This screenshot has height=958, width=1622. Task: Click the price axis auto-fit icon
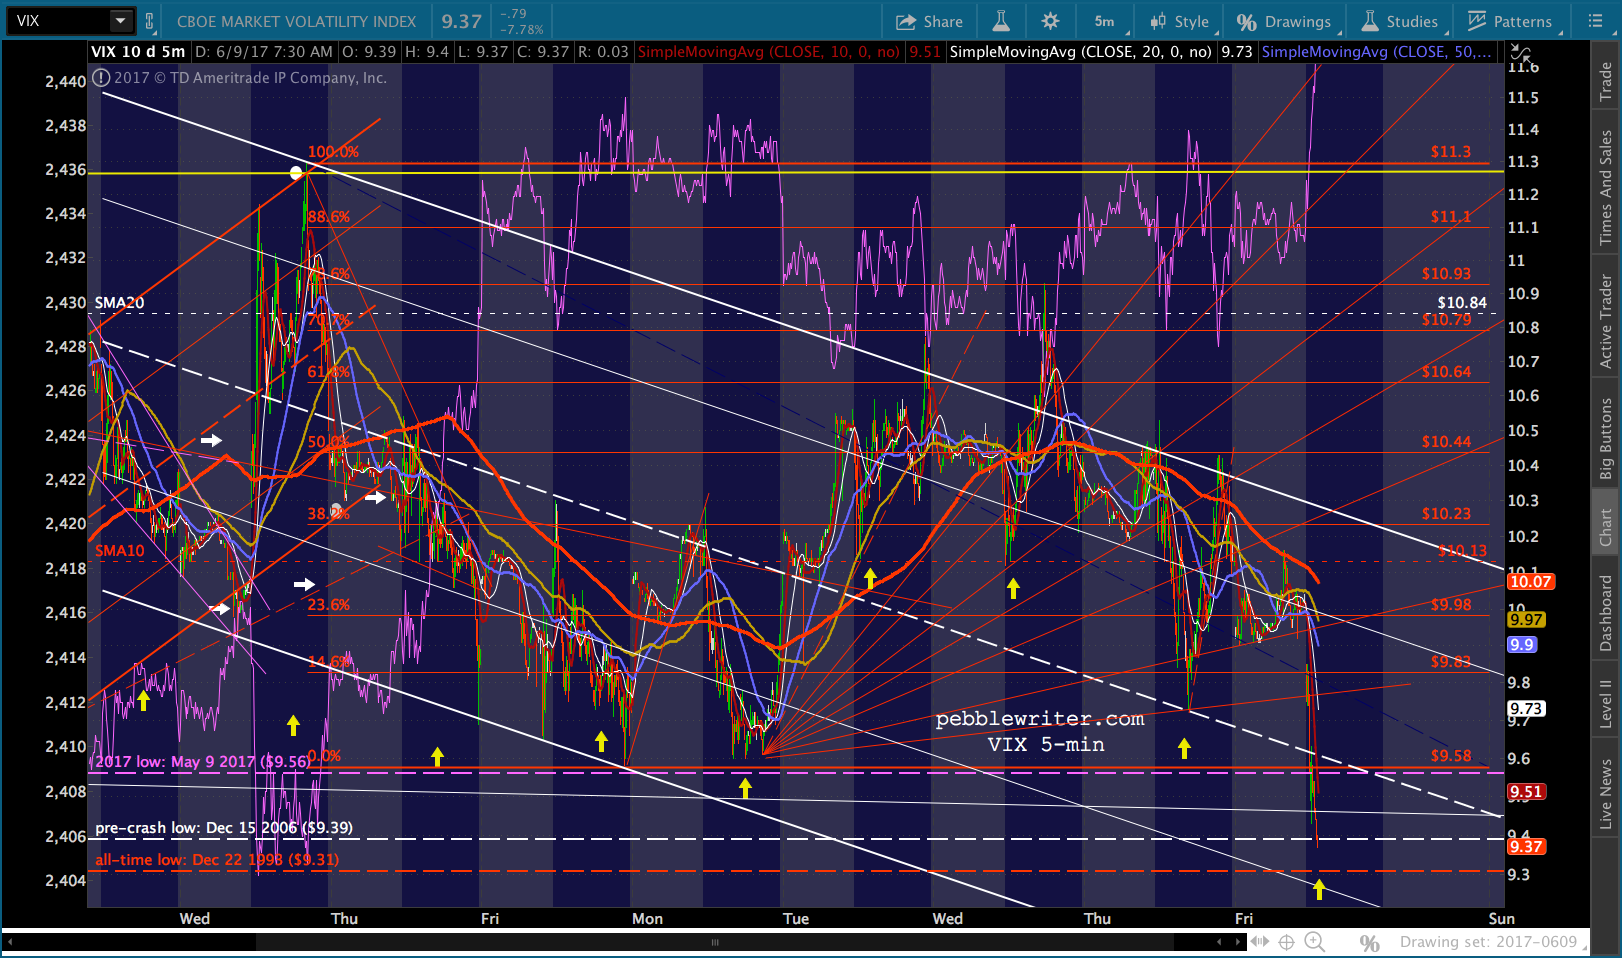(x=1520, y=52)
